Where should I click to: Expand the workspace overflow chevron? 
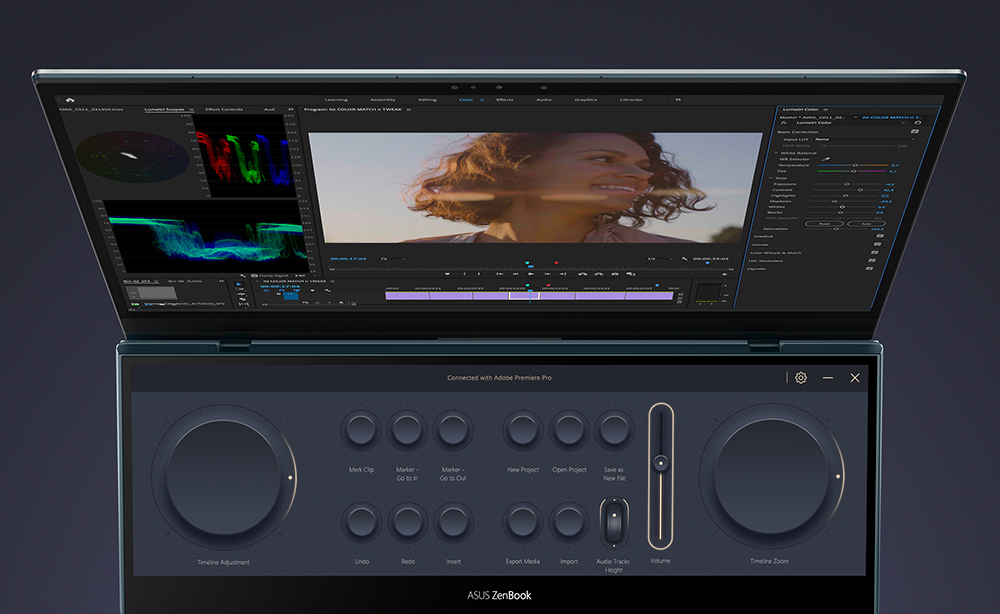678,100
